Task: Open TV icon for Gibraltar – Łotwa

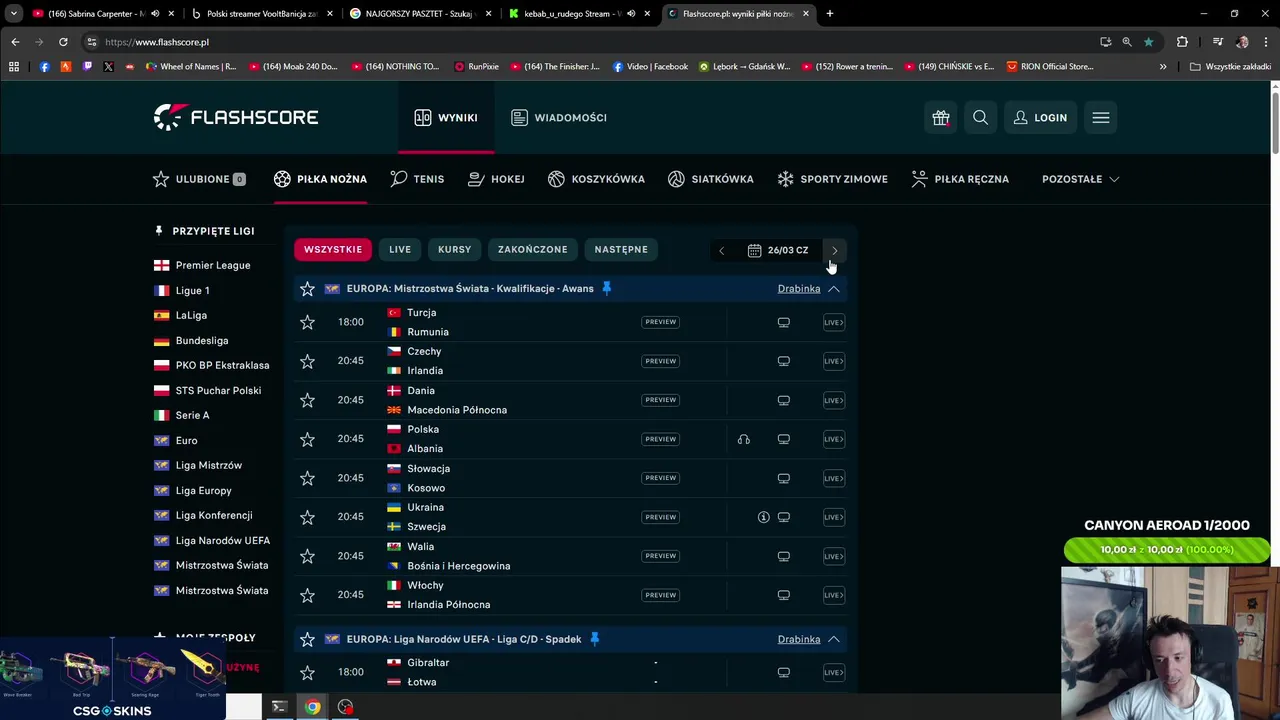Action: click(784, 672)
